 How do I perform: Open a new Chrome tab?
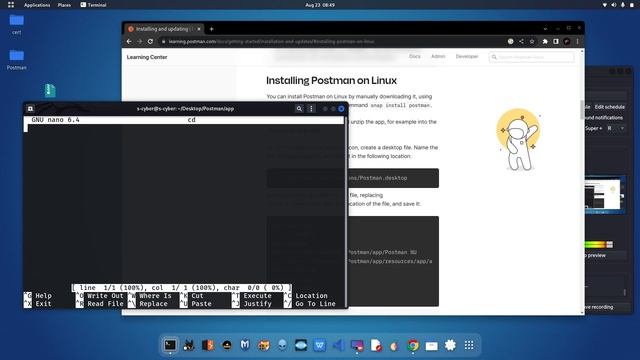click(211, 29)
